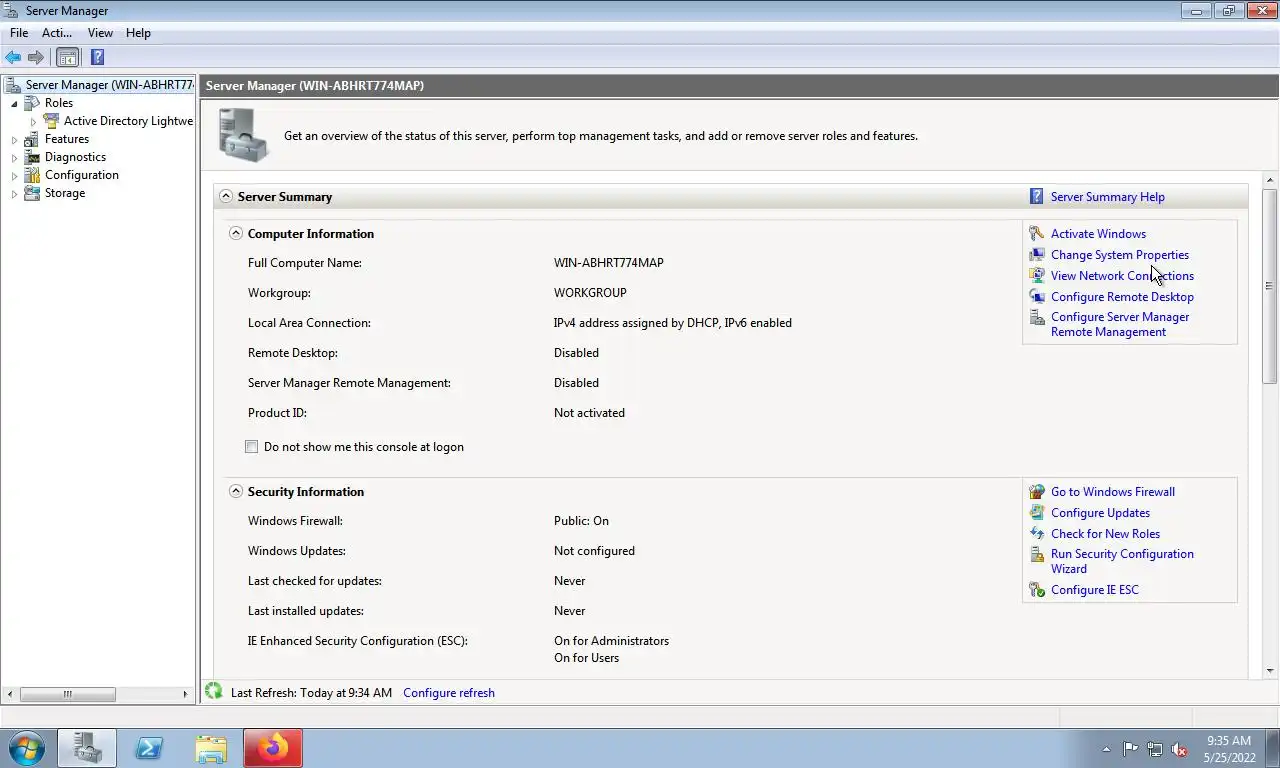Viewport: 1280px width, 768px height.
Task: Click the main pane vertical scrollbar thumb
Action: [1270, 285]
